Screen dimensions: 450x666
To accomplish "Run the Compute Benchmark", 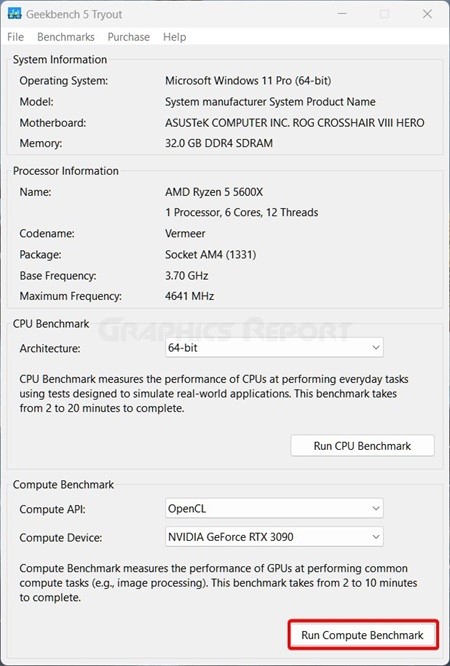I will tap(362, 635).
